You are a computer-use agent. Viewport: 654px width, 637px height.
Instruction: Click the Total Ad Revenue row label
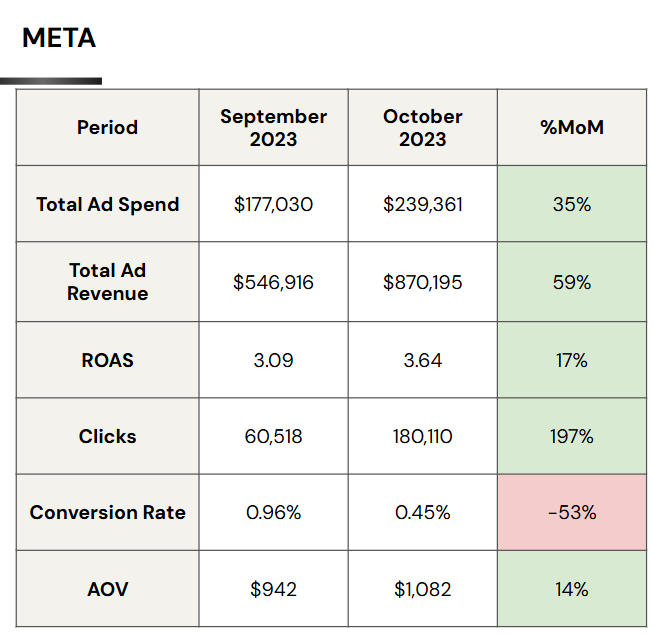click(x=108, y=282)
